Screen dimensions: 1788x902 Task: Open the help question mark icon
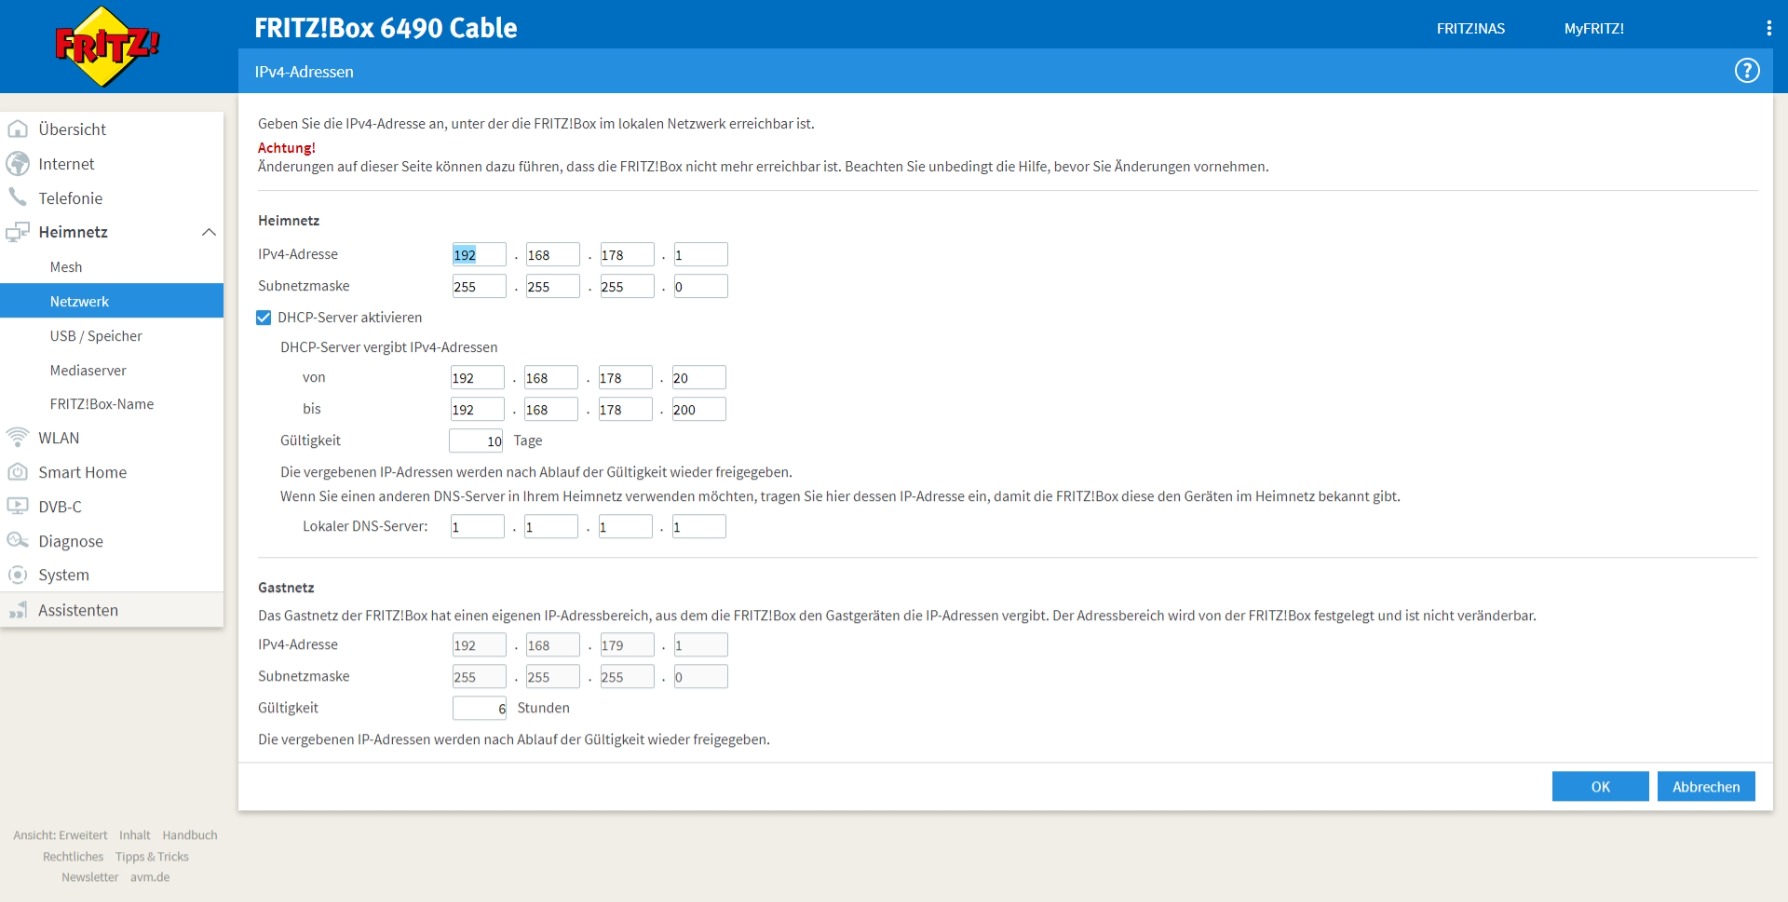click(x=1746, y=71)
